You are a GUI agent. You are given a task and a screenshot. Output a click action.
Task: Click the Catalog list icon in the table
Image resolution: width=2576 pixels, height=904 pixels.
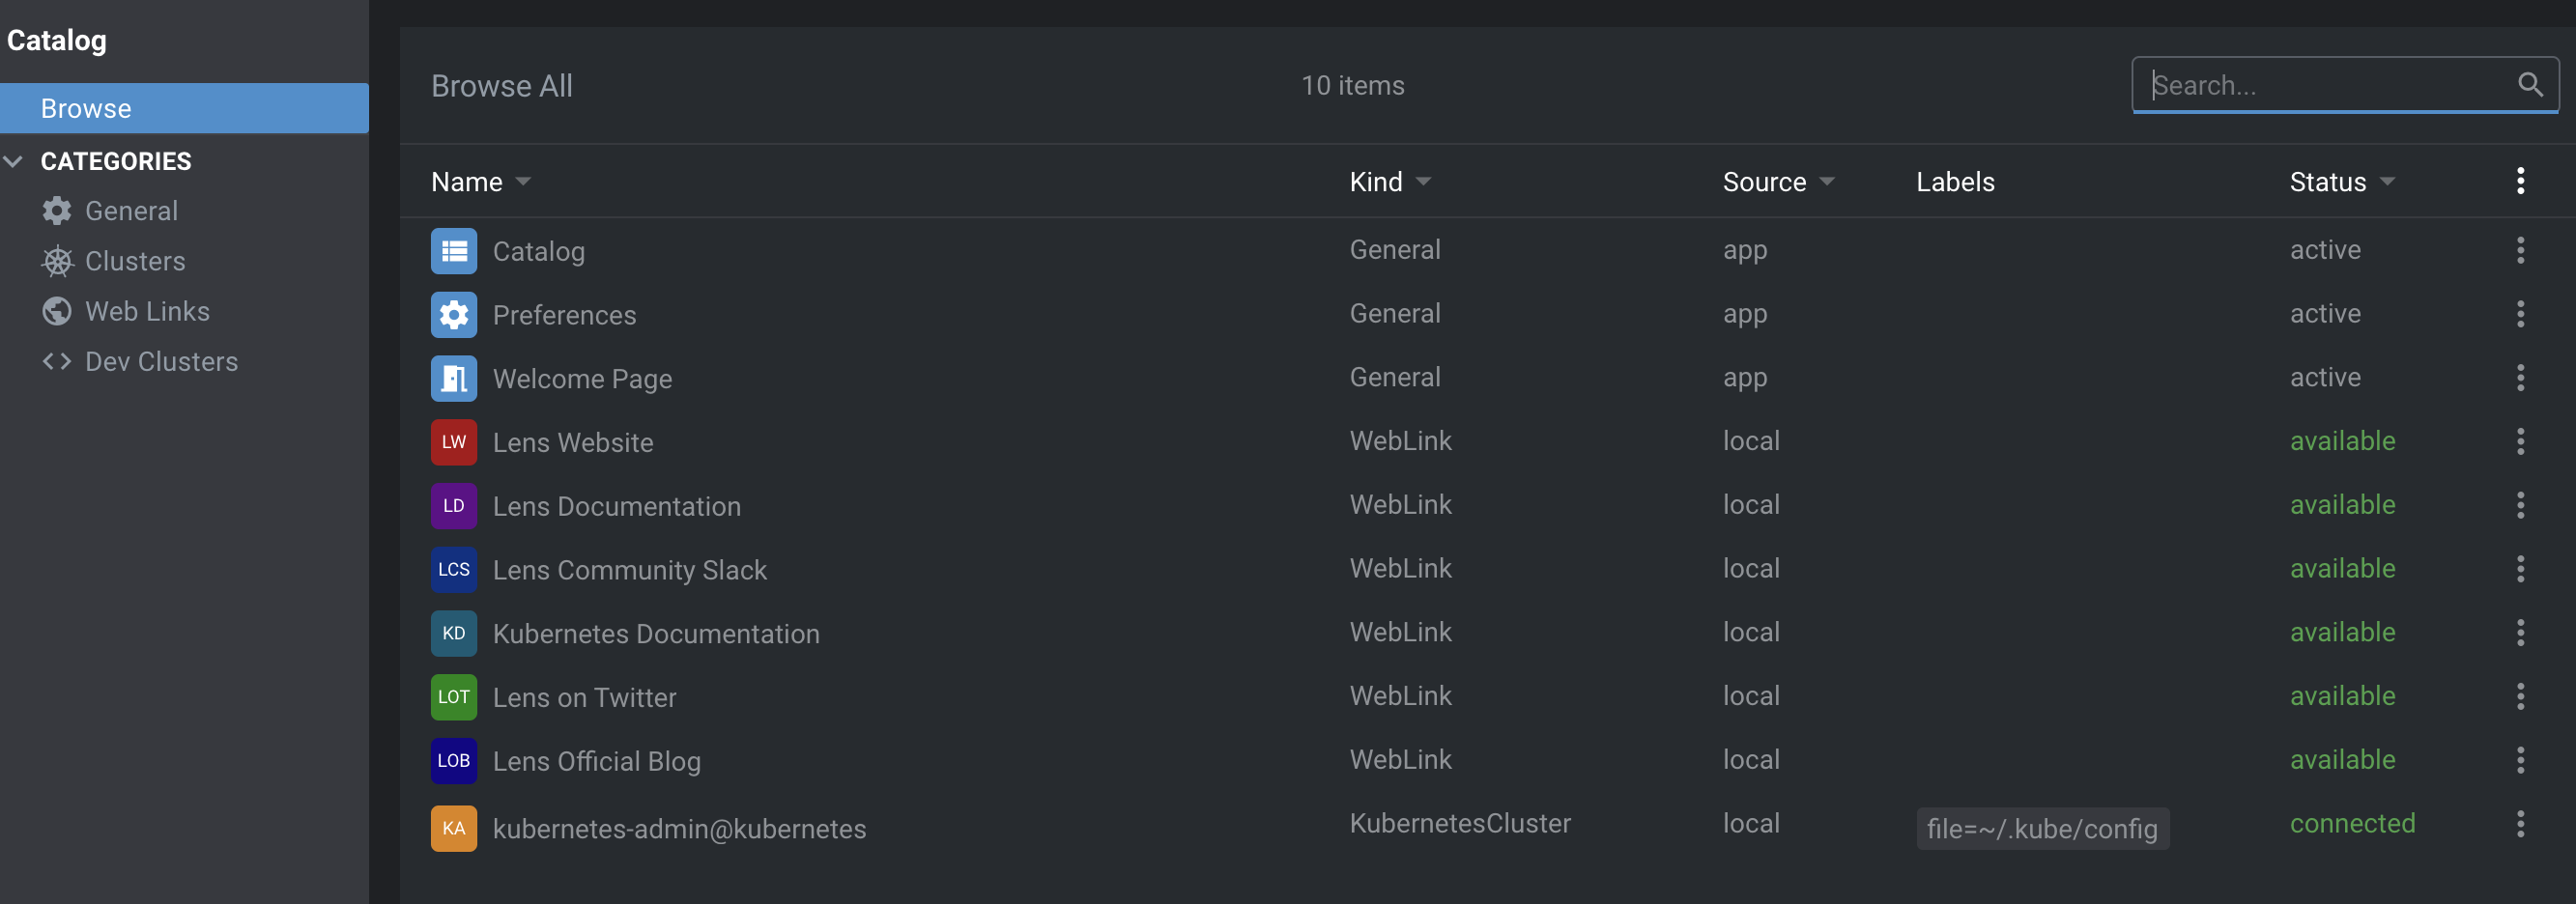(454, 251)
